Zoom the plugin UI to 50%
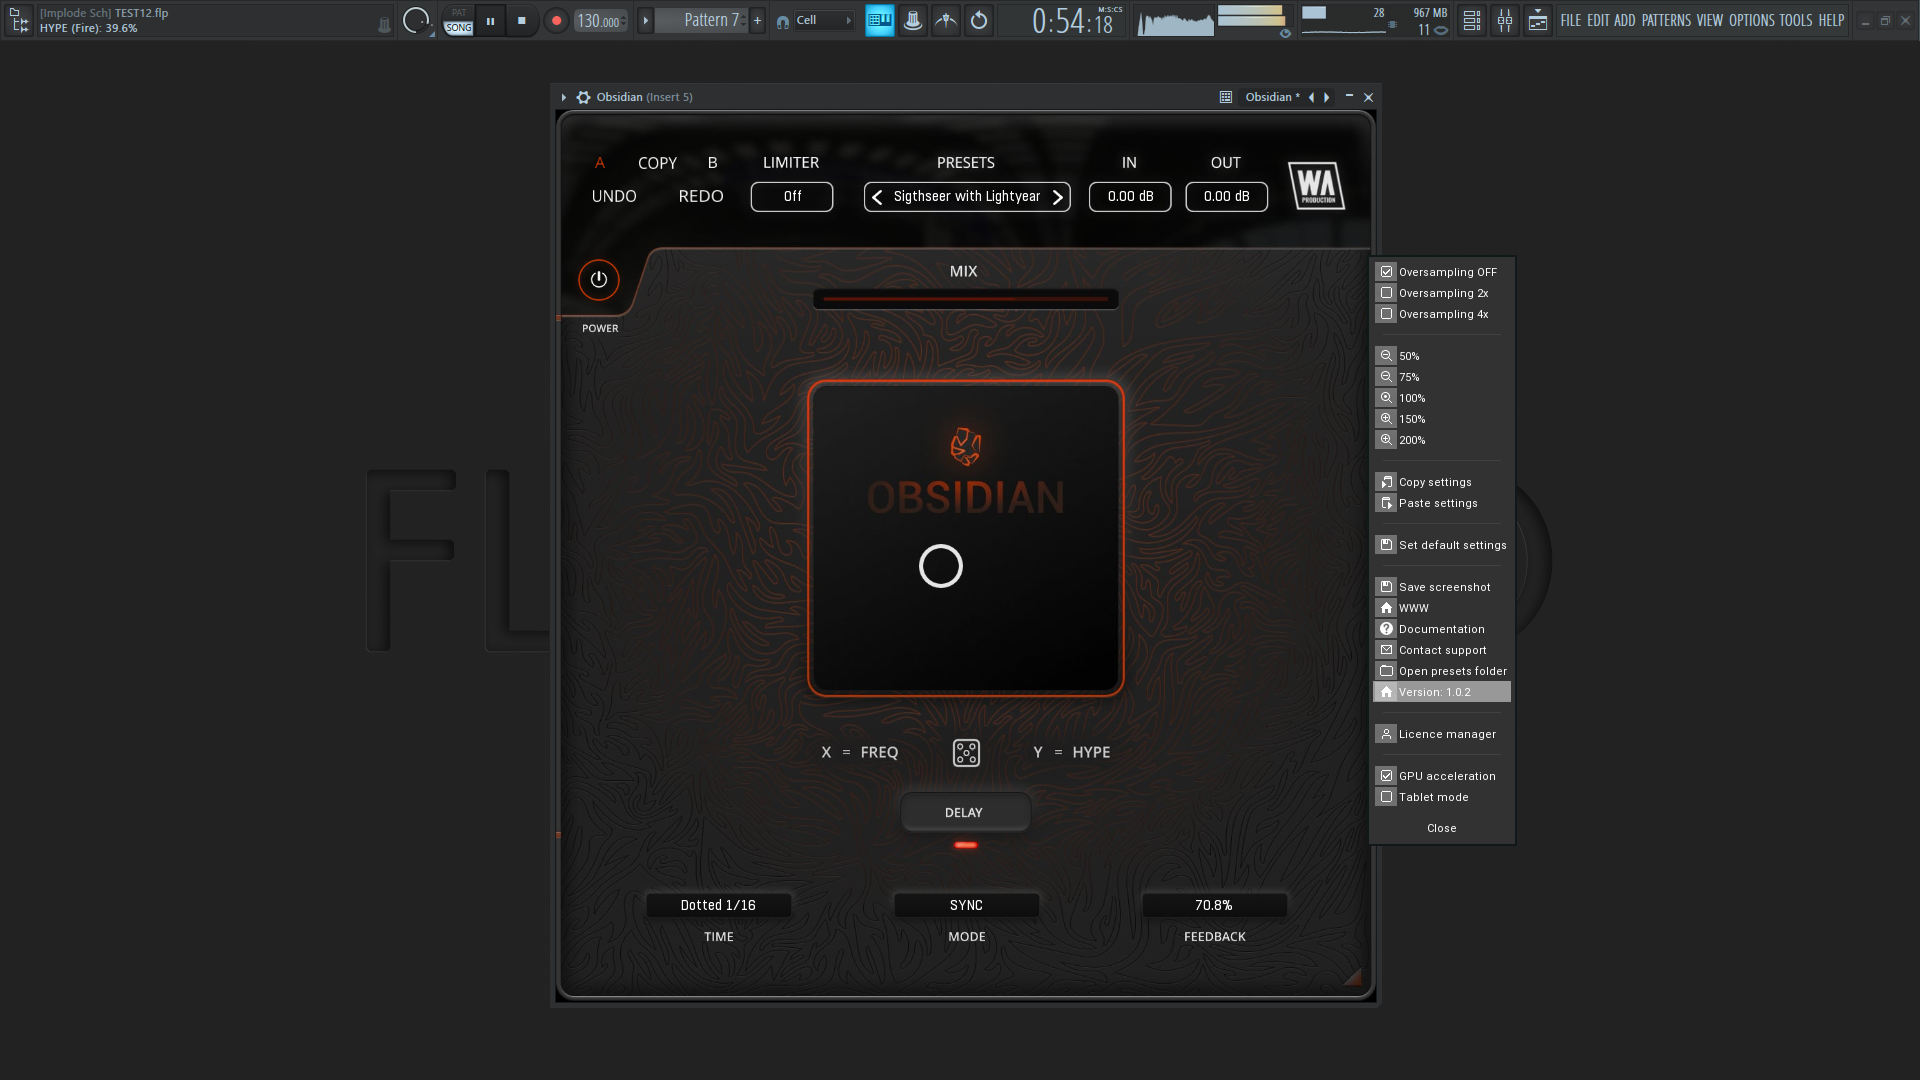The image size is (1920, 1080). pyautogui.click(x=1442, y=356)
